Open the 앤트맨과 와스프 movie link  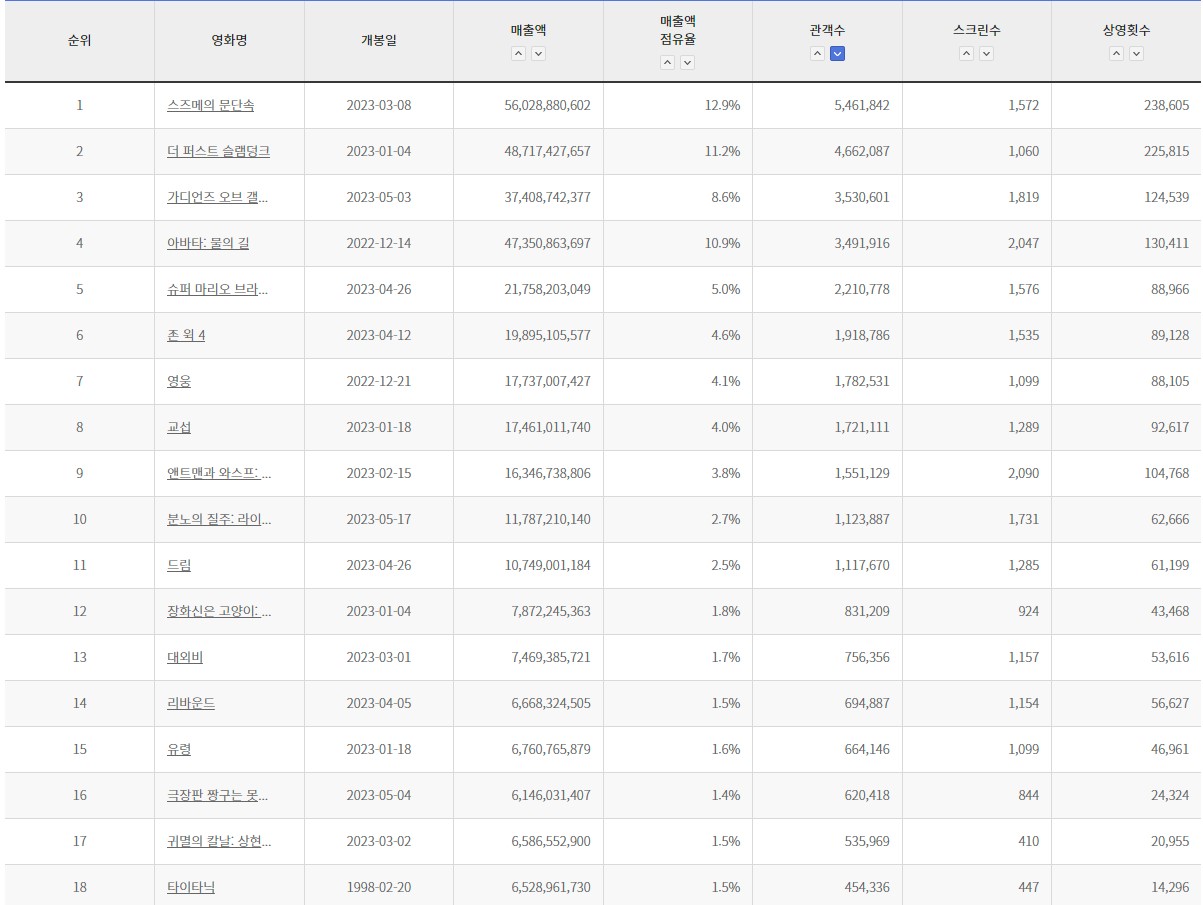219,473
